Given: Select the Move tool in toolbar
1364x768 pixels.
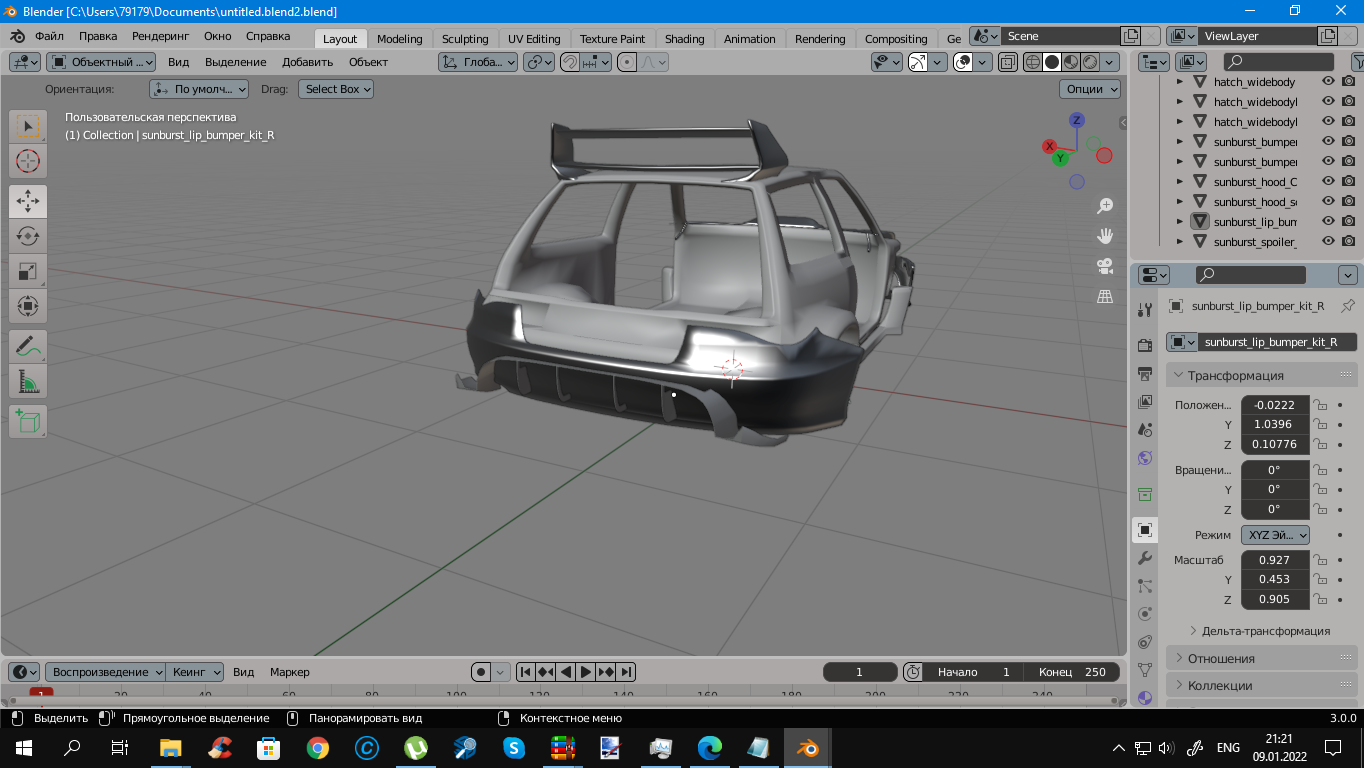Looking at the screenshot, I should pyautogui.click(x=28, y=201).
